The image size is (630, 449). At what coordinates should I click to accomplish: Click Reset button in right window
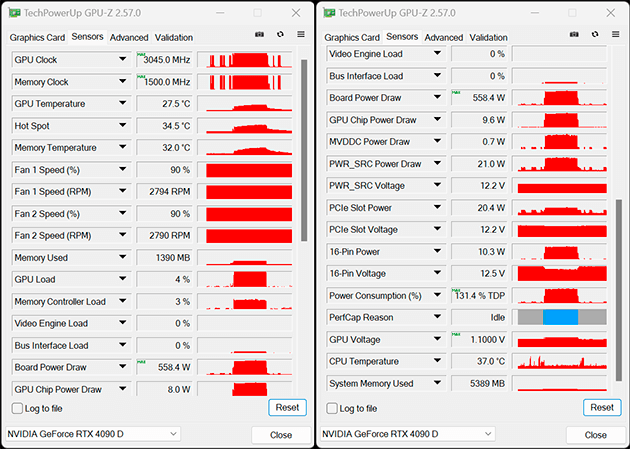[602, 408]
